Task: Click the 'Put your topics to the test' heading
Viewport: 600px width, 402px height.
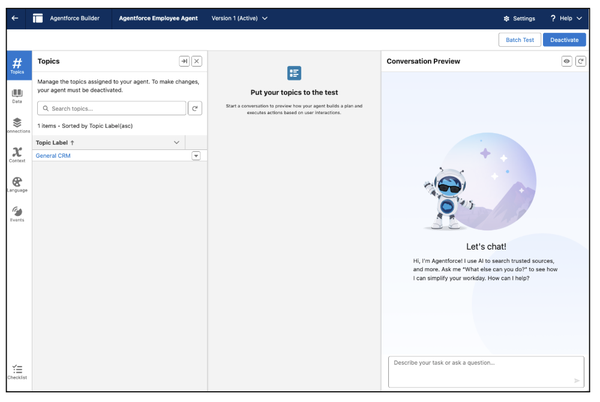Action: (294, 92)
